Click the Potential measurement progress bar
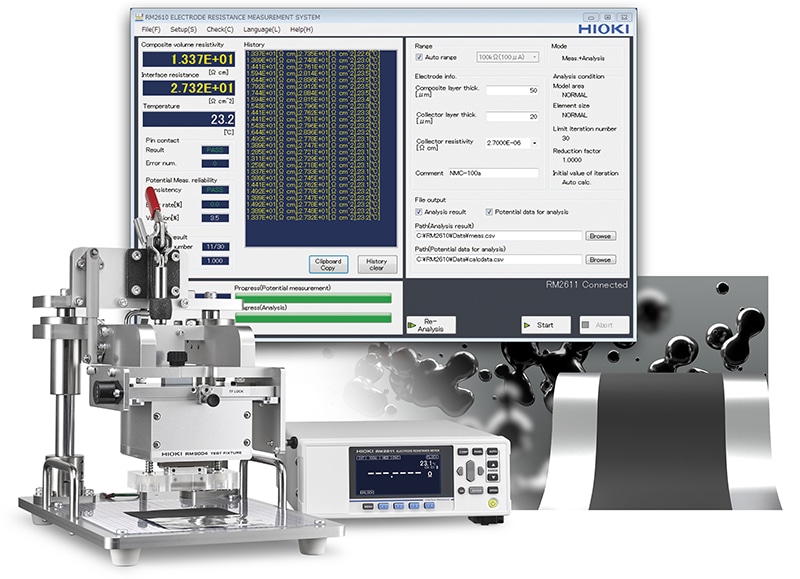 [x=314, y=297]
